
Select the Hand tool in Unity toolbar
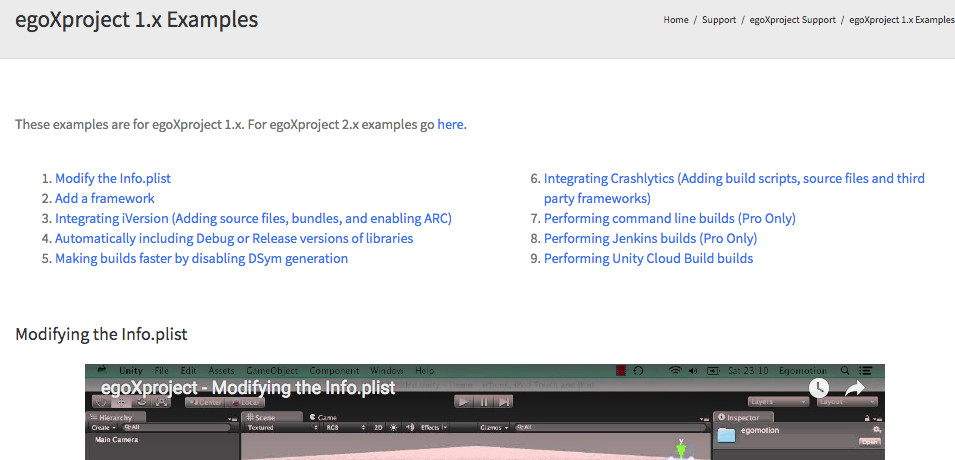pos(102,402)
